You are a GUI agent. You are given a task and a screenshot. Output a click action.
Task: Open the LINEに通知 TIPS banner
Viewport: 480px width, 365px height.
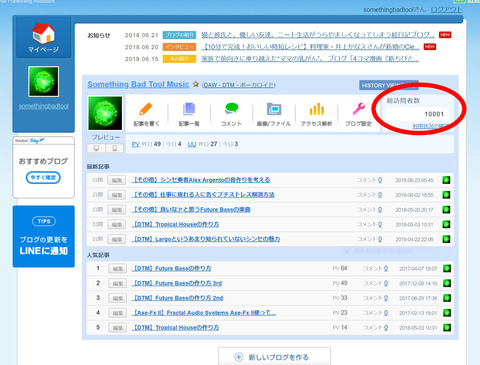tap(44, 236)
